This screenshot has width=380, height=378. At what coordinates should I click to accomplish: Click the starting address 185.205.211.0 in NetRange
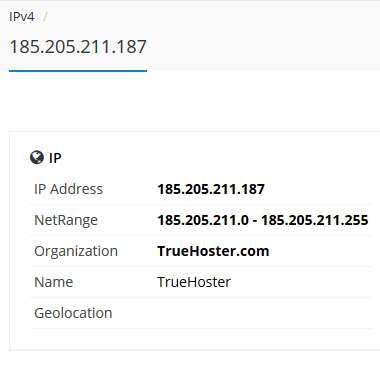(203, 220)
